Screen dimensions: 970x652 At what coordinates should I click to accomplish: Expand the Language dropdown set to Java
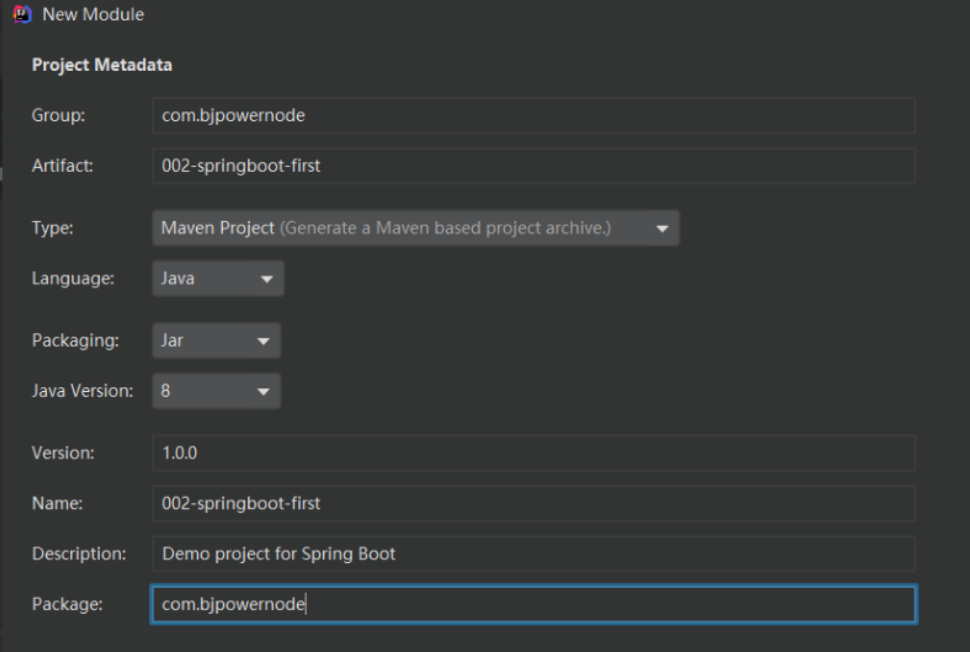click(218, 279)
